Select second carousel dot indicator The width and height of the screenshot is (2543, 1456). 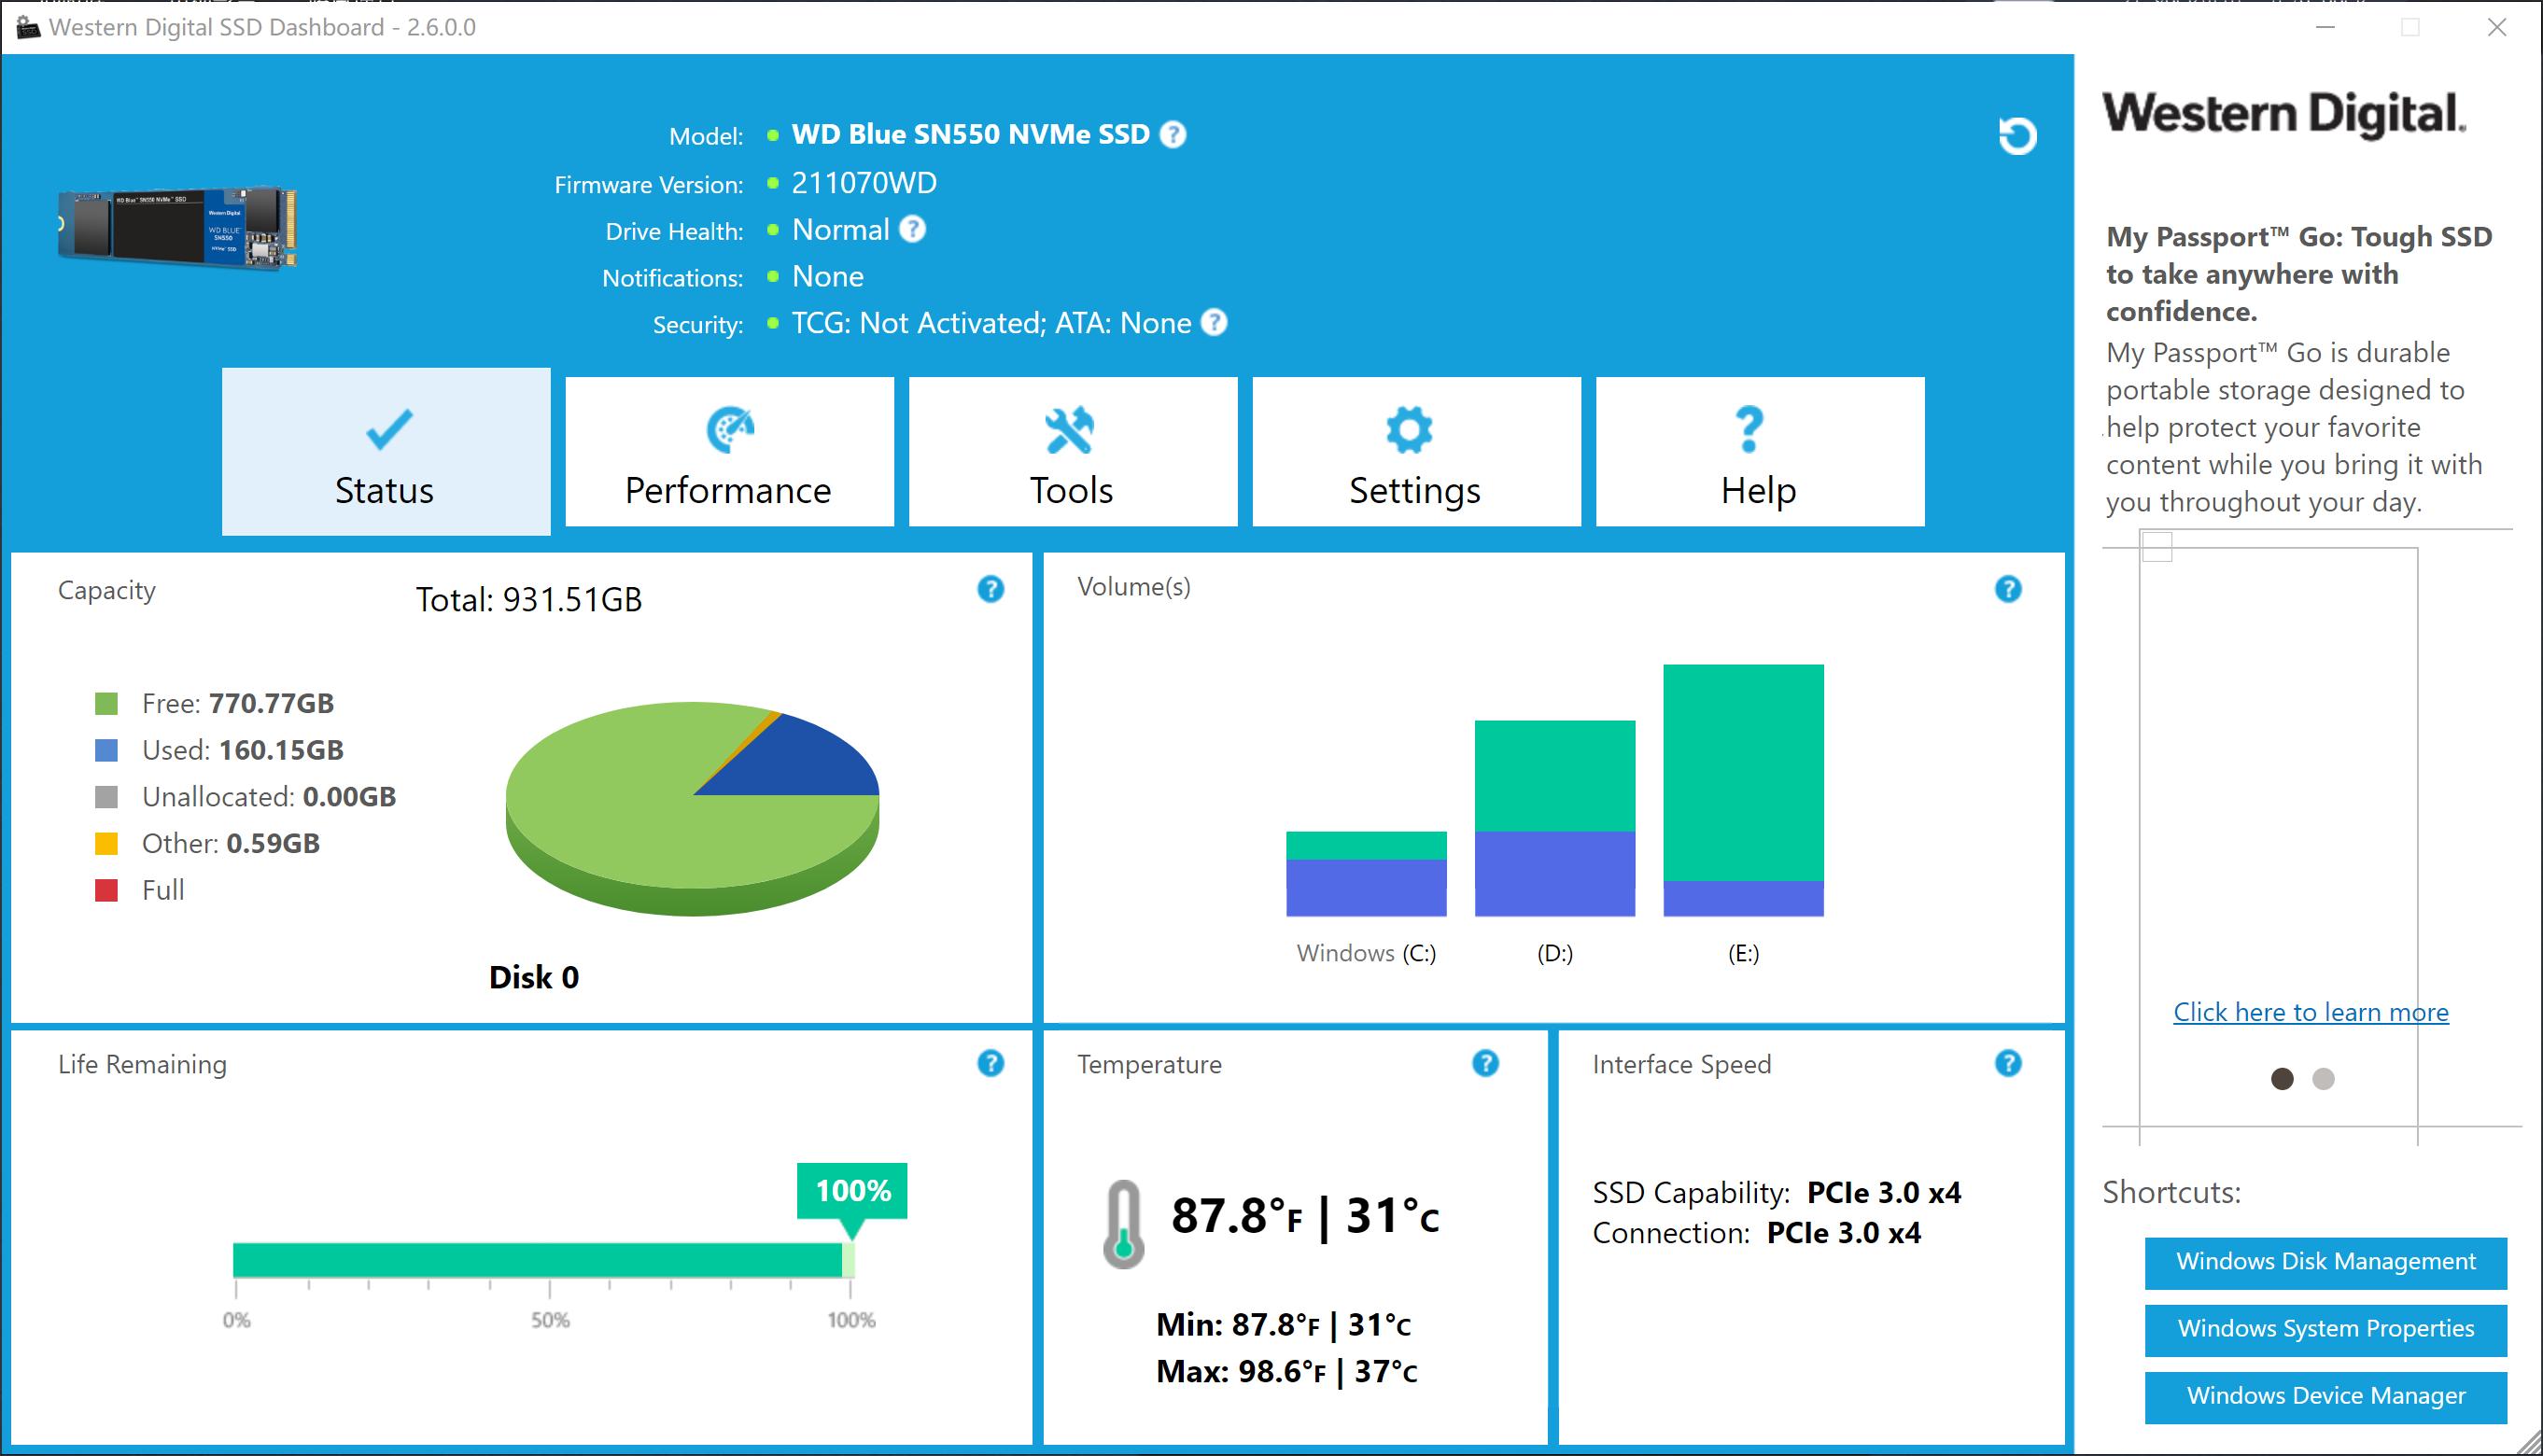[2323, 1079]
